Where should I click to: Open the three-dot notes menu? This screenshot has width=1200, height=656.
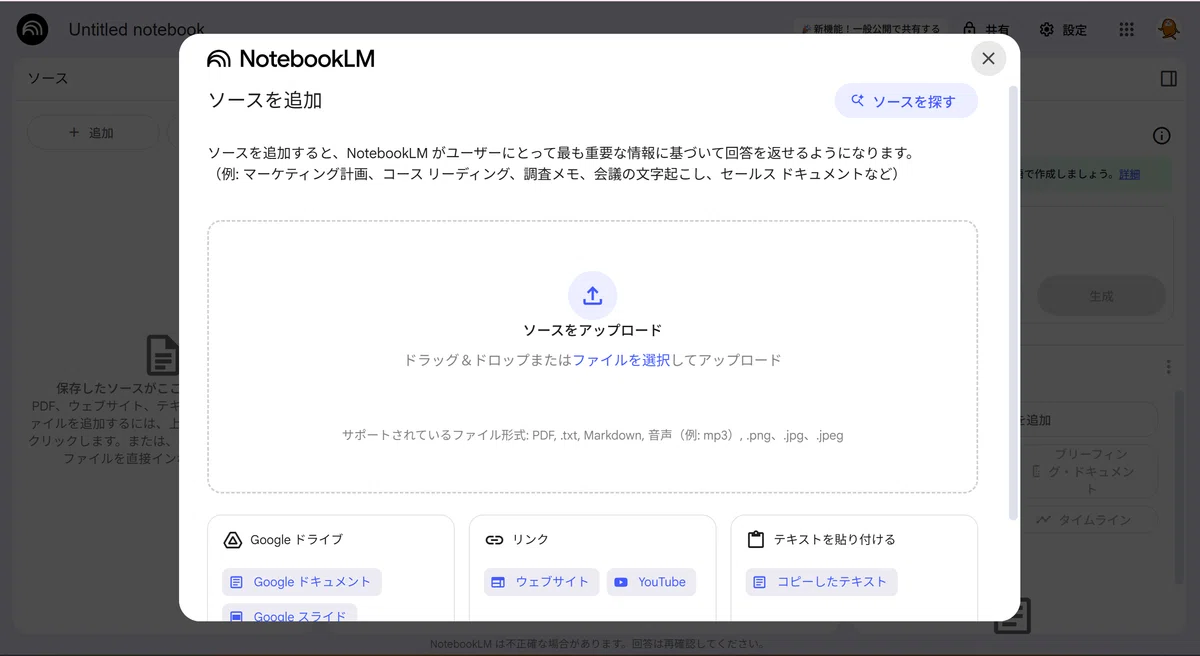point(1168,368)
